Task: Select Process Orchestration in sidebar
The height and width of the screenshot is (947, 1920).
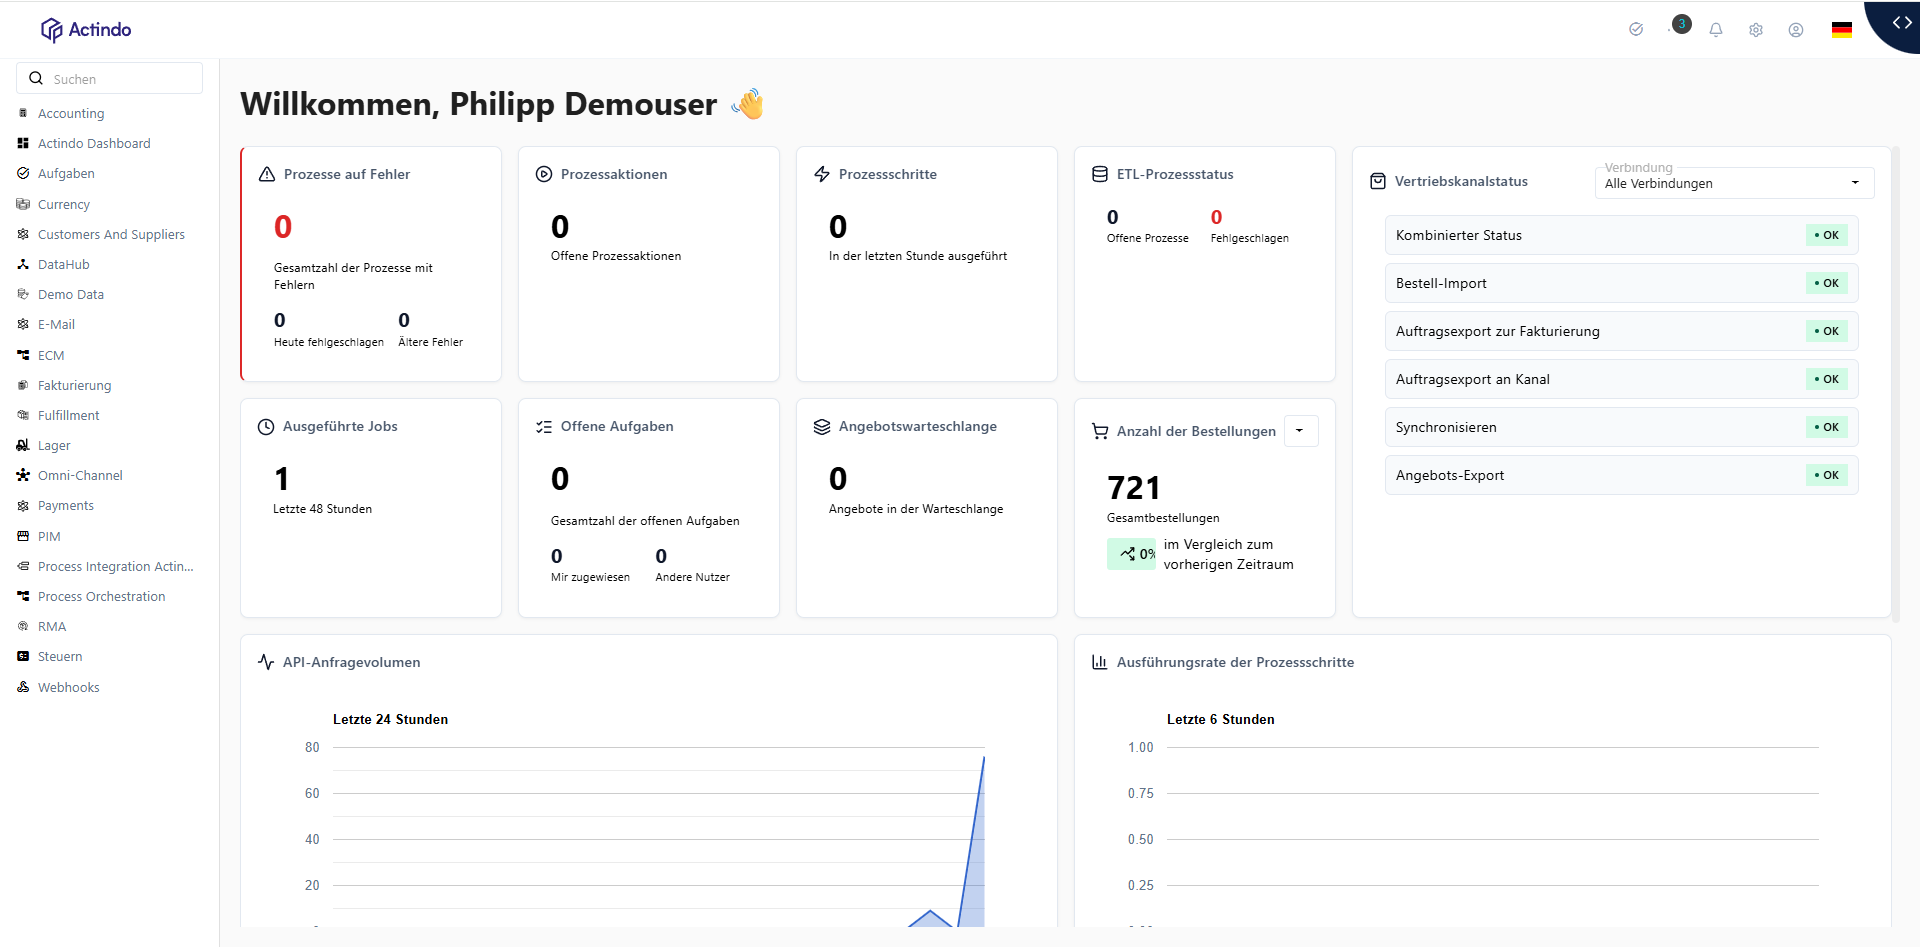Action: pos(101,597)
